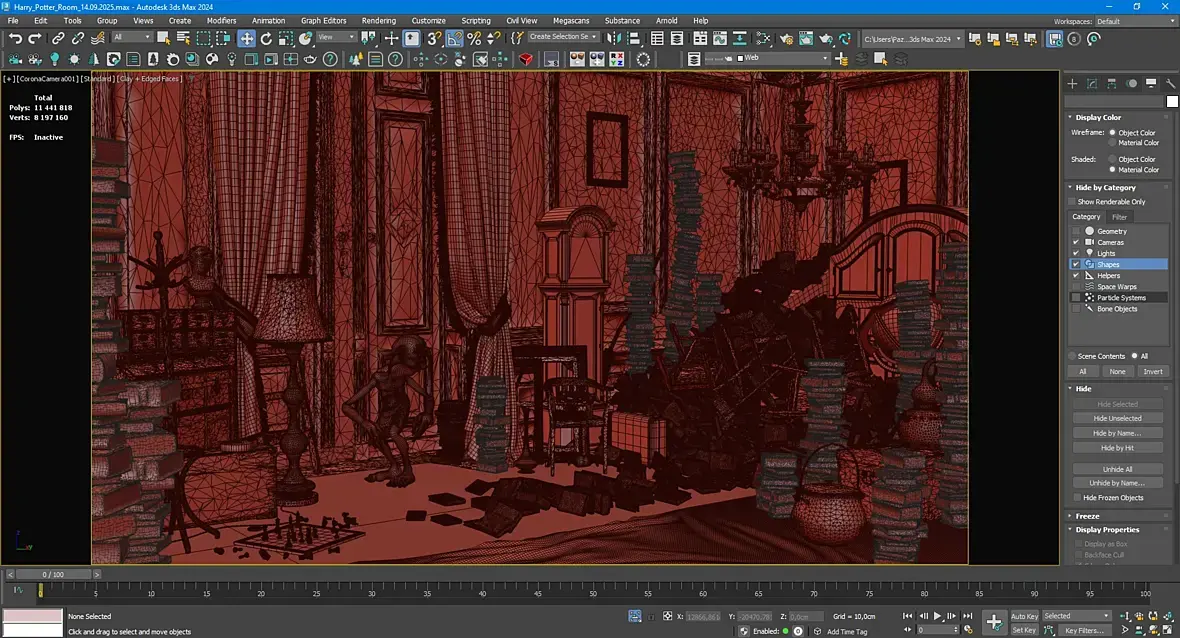This screenshot has height=638, width=1180.
Task: Select the Move transform tool
Action: coord(246,38)
